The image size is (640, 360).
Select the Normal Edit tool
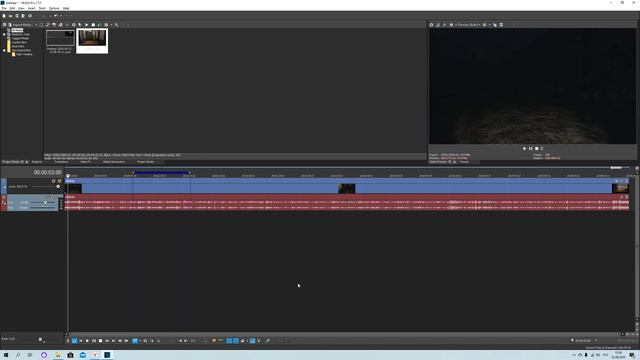pyautogui.click(x=135, y=340)
